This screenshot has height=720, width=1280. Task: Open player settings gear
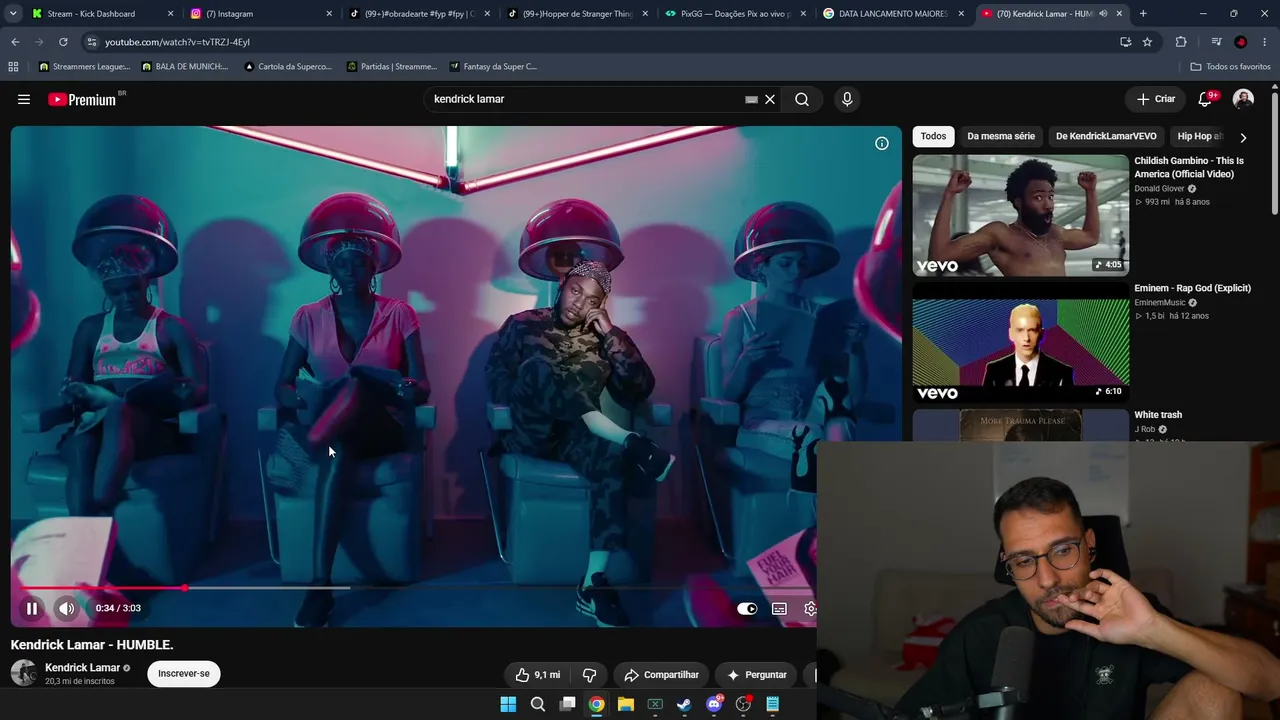click(x=810, y=608)
